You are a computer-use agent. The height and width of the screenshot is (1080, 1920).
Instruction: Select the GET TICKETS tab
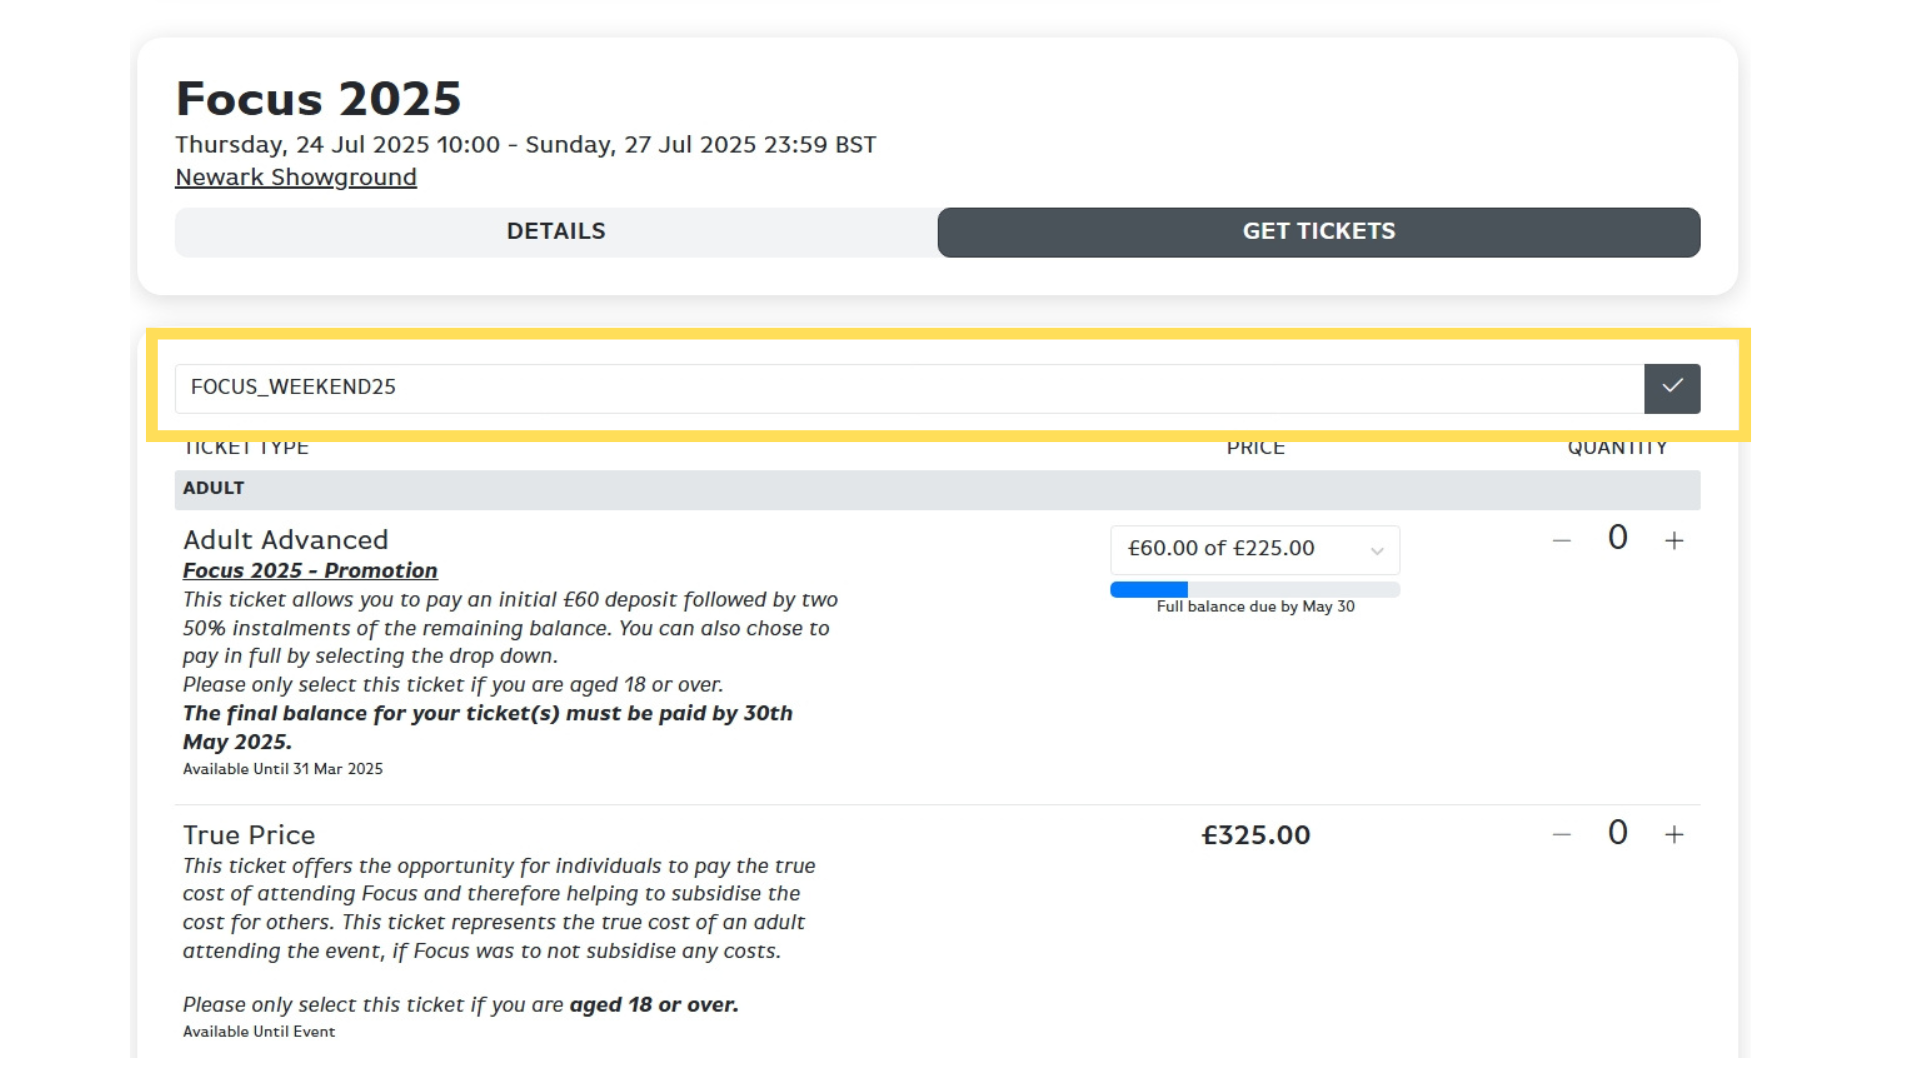tap(1319, 232)
